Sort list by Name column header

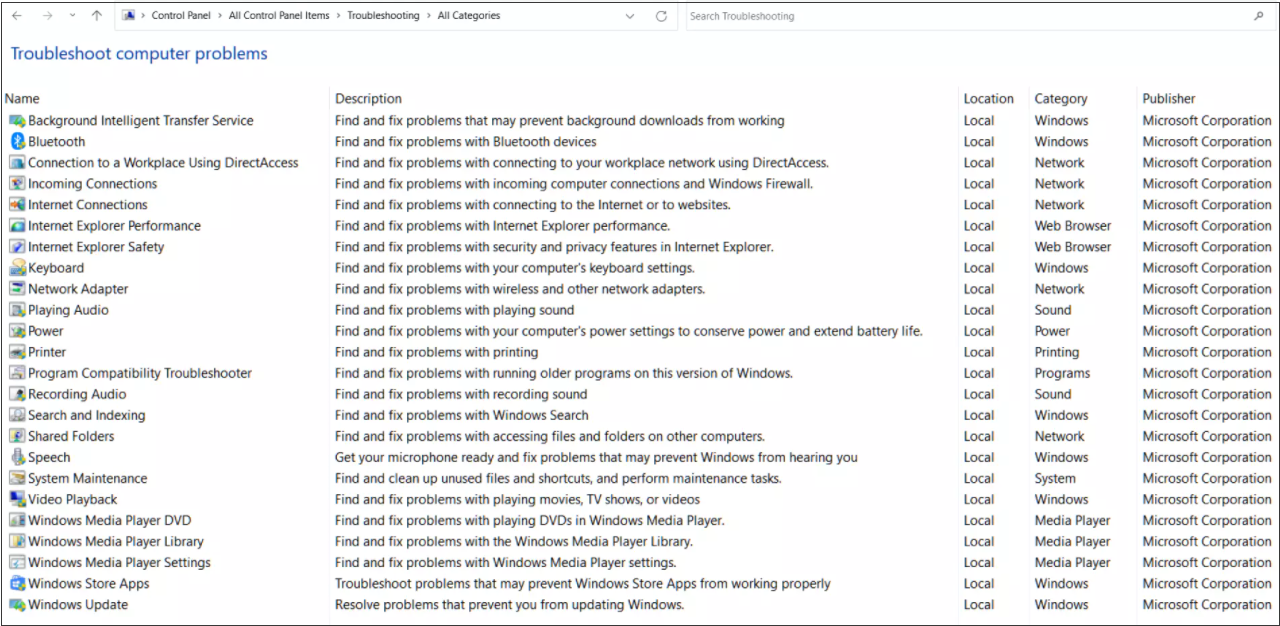point(22,99)
